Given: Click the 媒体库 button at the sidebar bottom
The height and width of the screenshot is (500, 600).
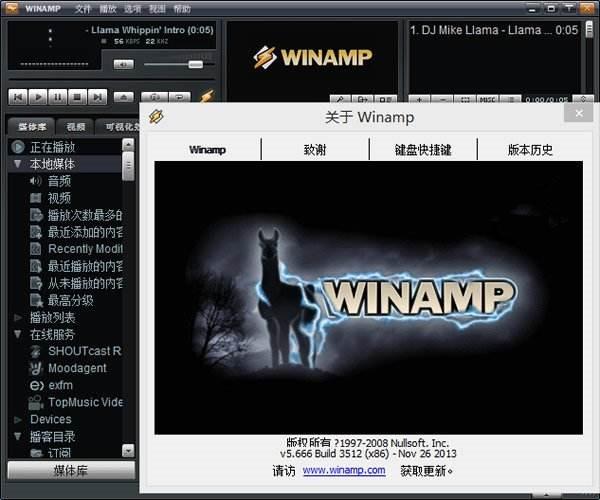Looking at the screenshot, I should click(71, 471).
